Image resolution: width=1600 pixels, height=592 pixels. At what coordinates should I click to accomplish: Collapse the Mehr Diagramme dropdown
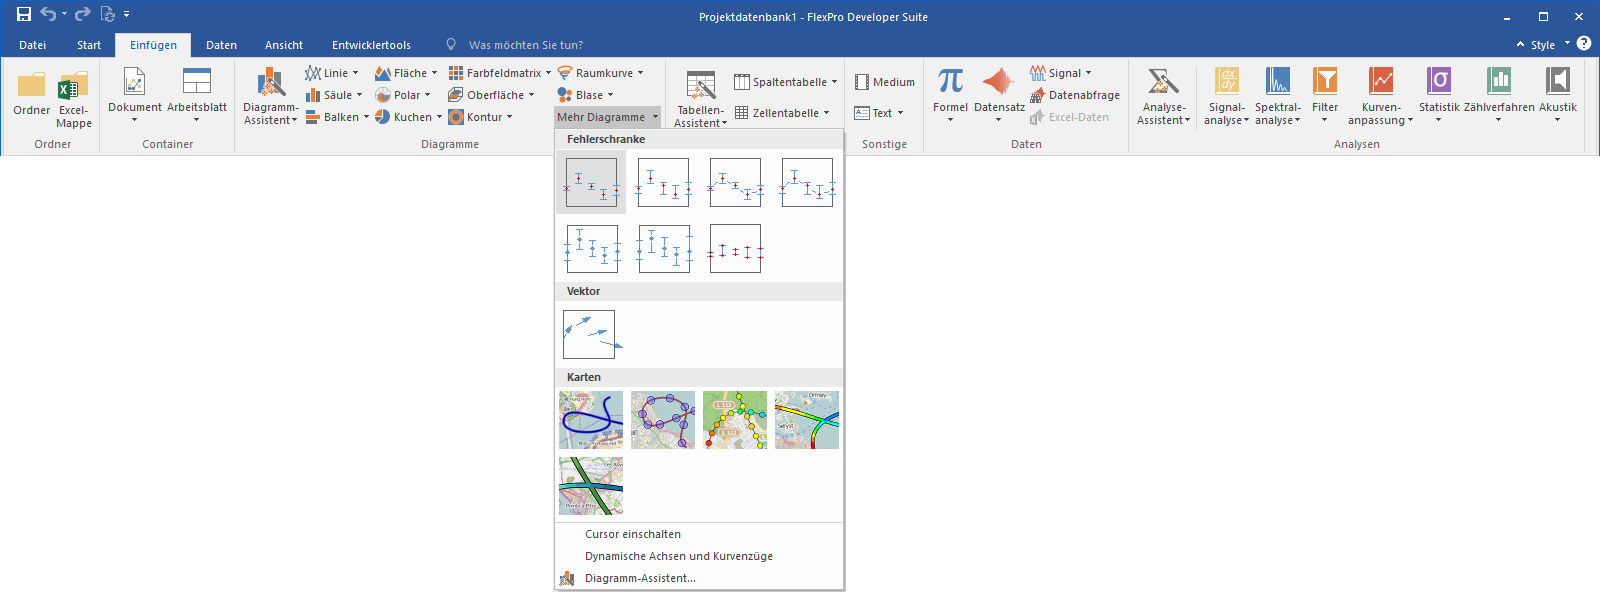(x=608, y=117)
